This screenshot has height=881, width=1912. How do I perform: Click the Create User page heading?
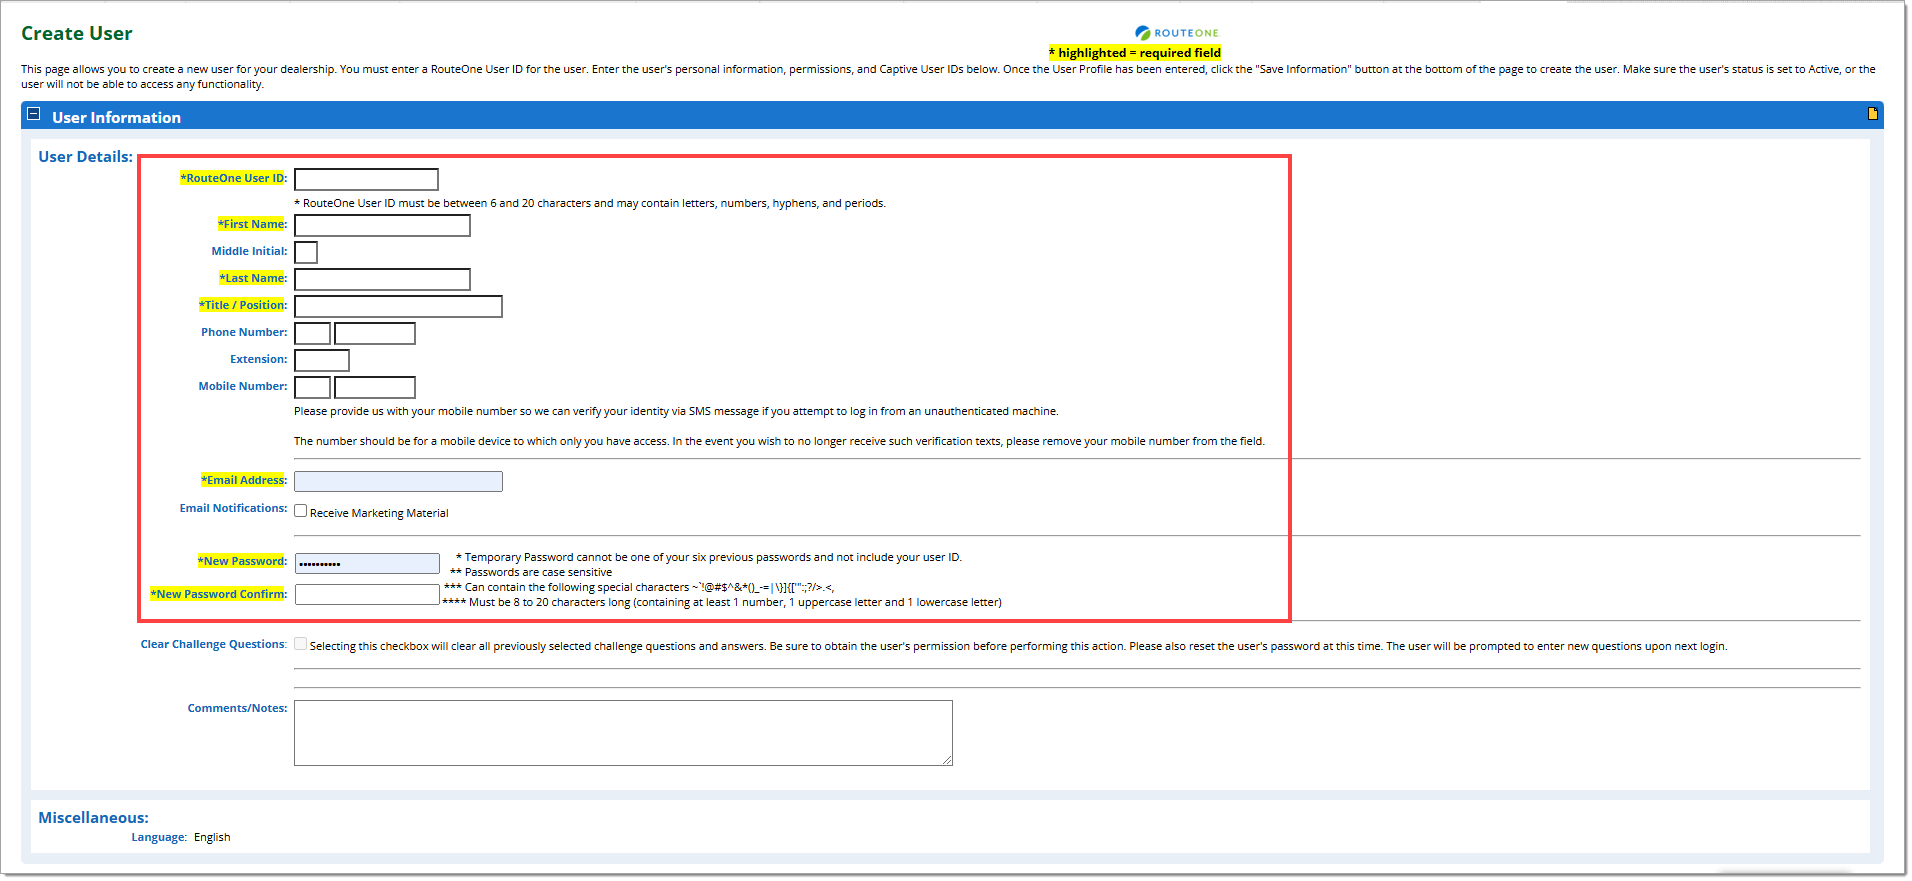[x=77, y=33]
